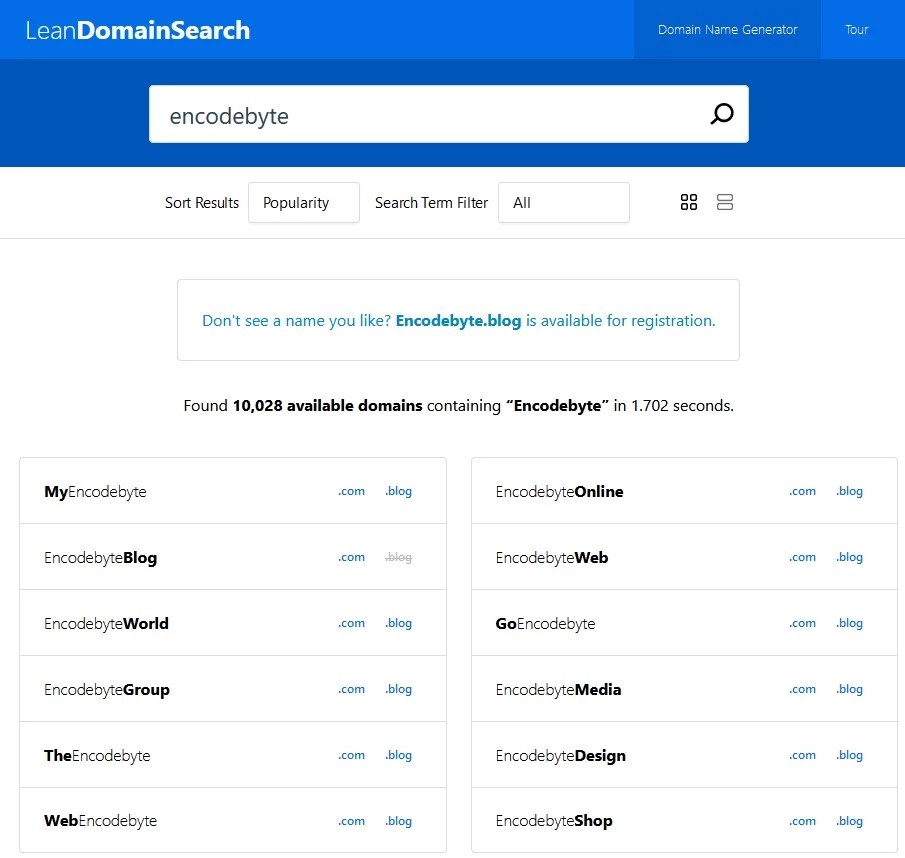Open the Search Term Filter dropdown
905x858 pixels.
(563, 202)
